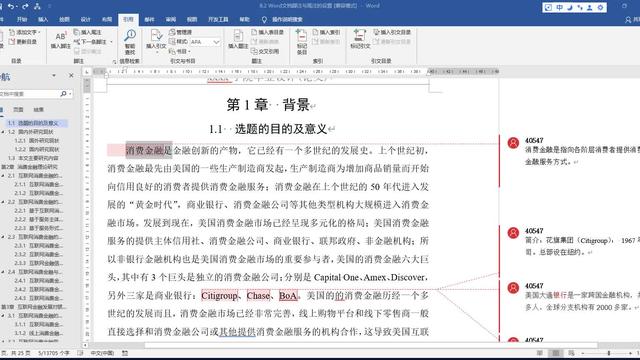Collapse the 1.2 国内外研究现状 heading
The width and height of the screenshot is (640, 360).
point(3,132)
